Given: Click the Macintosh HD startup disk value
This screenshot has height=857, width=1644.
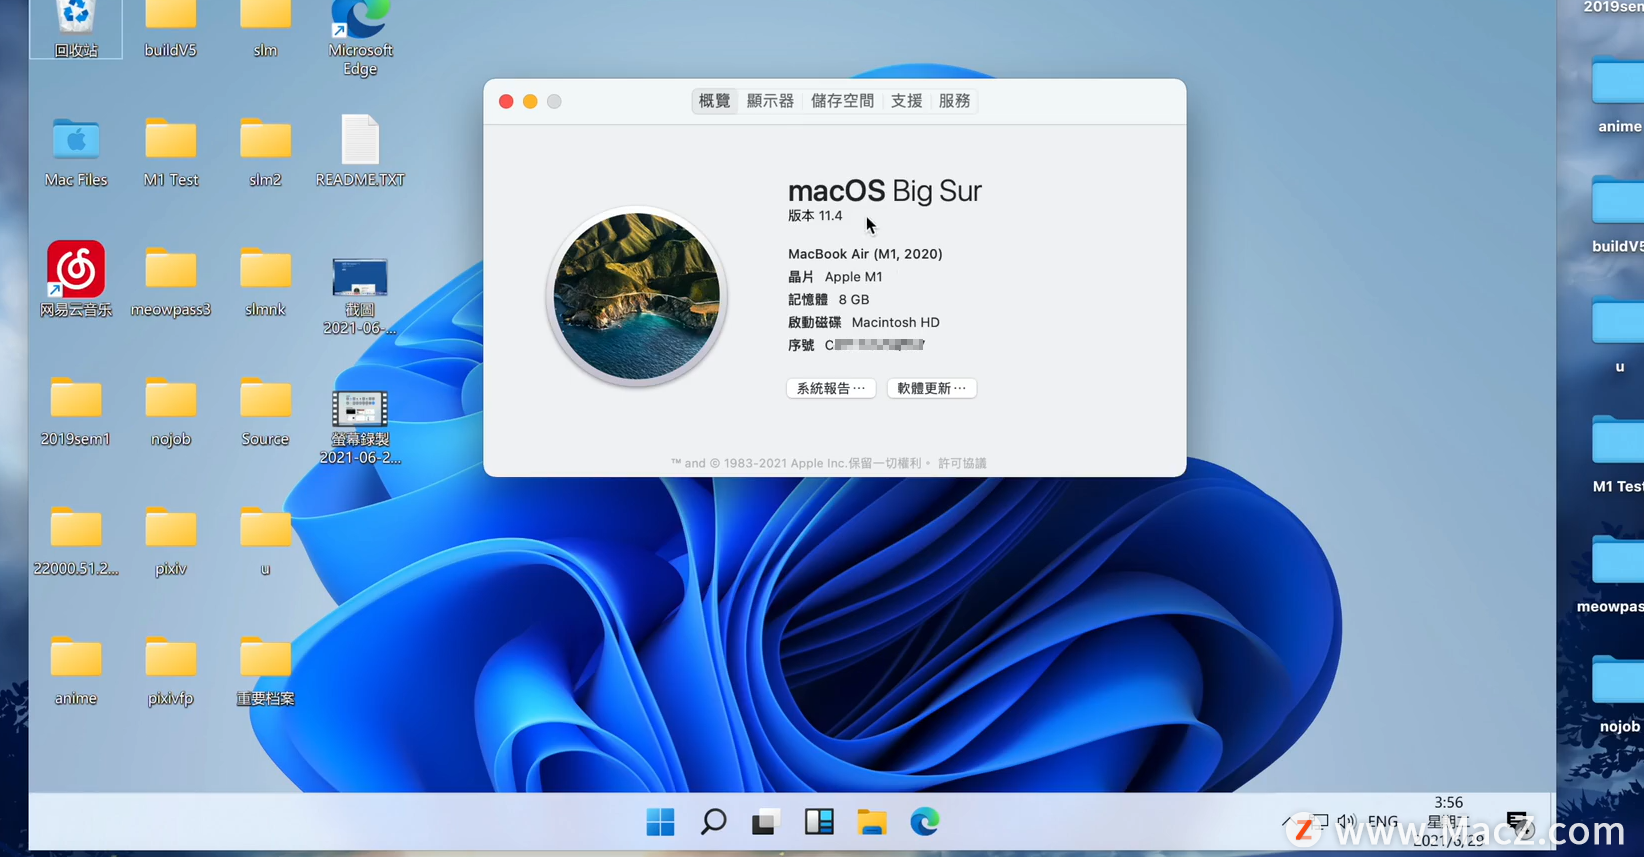Looking at the screenshot, I should click(x=895, y=323).
